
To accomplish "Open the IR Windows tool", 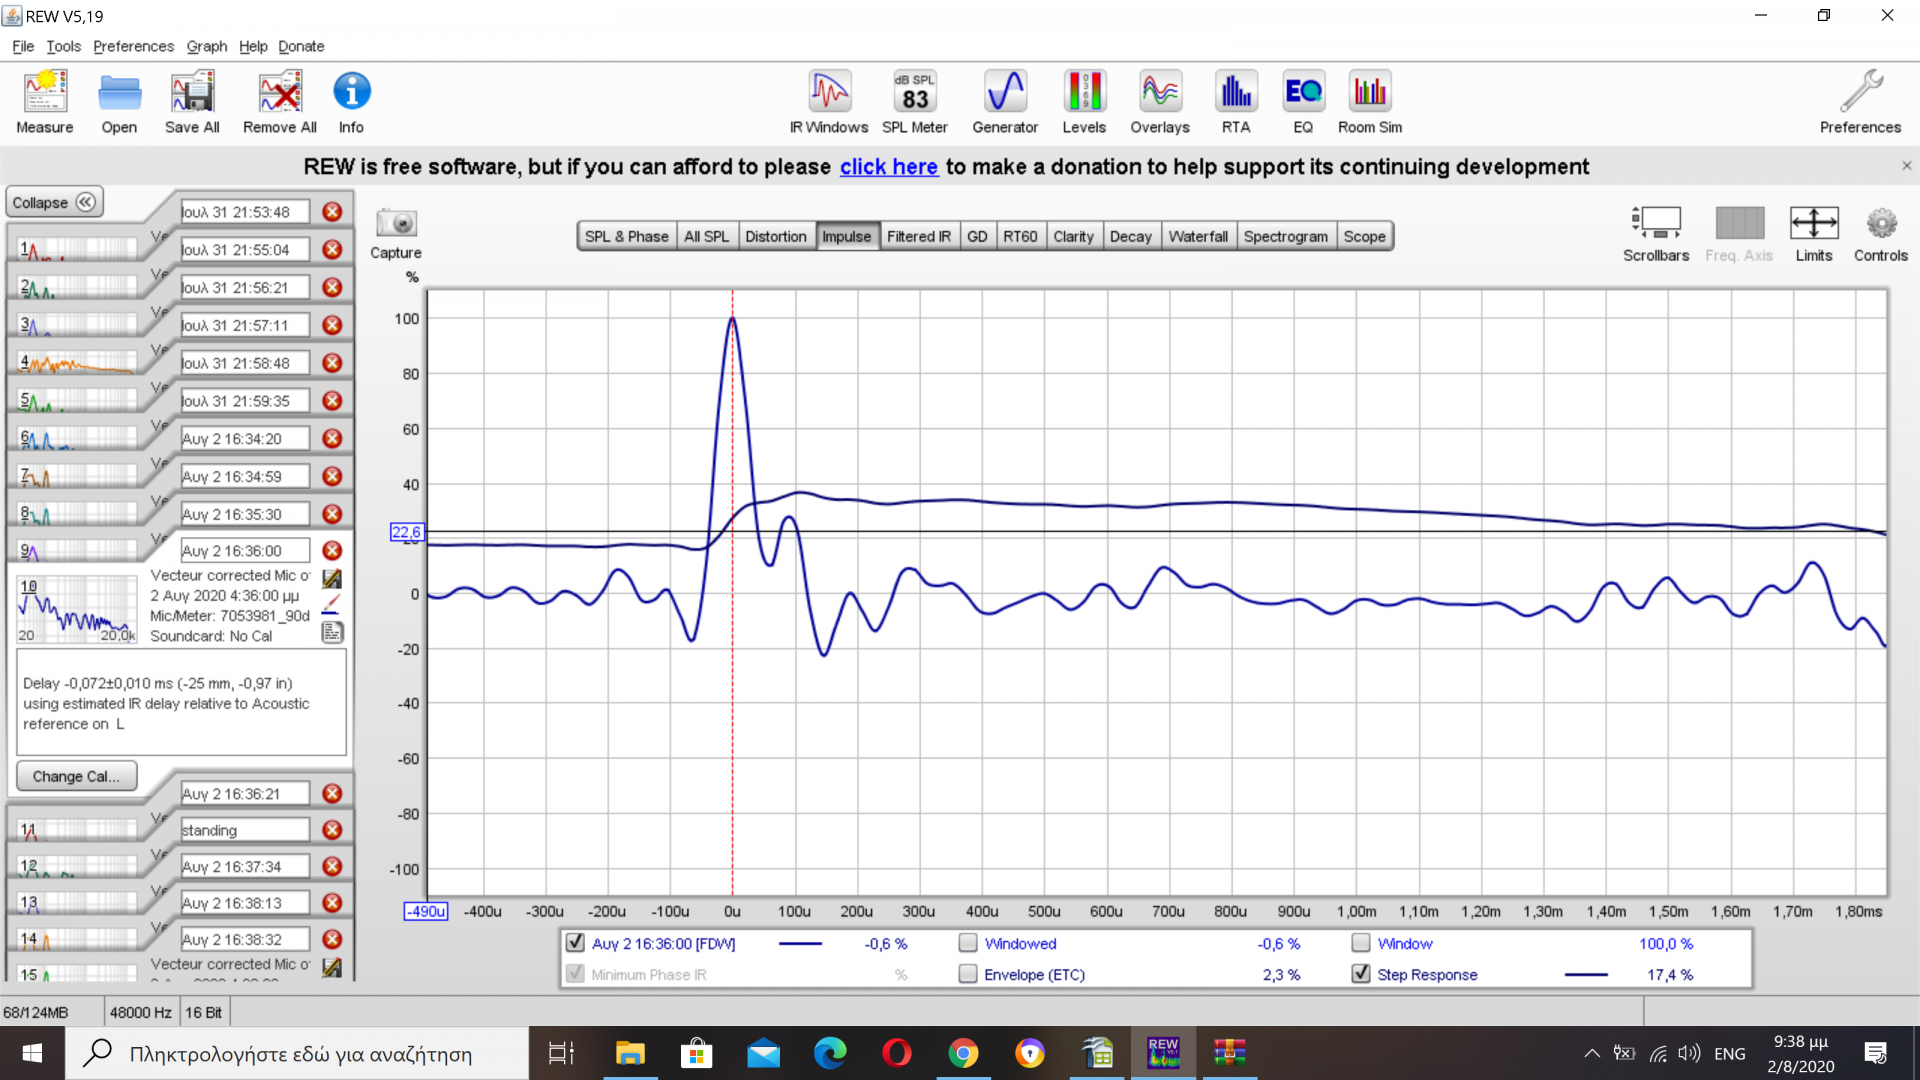I will 829,102.
